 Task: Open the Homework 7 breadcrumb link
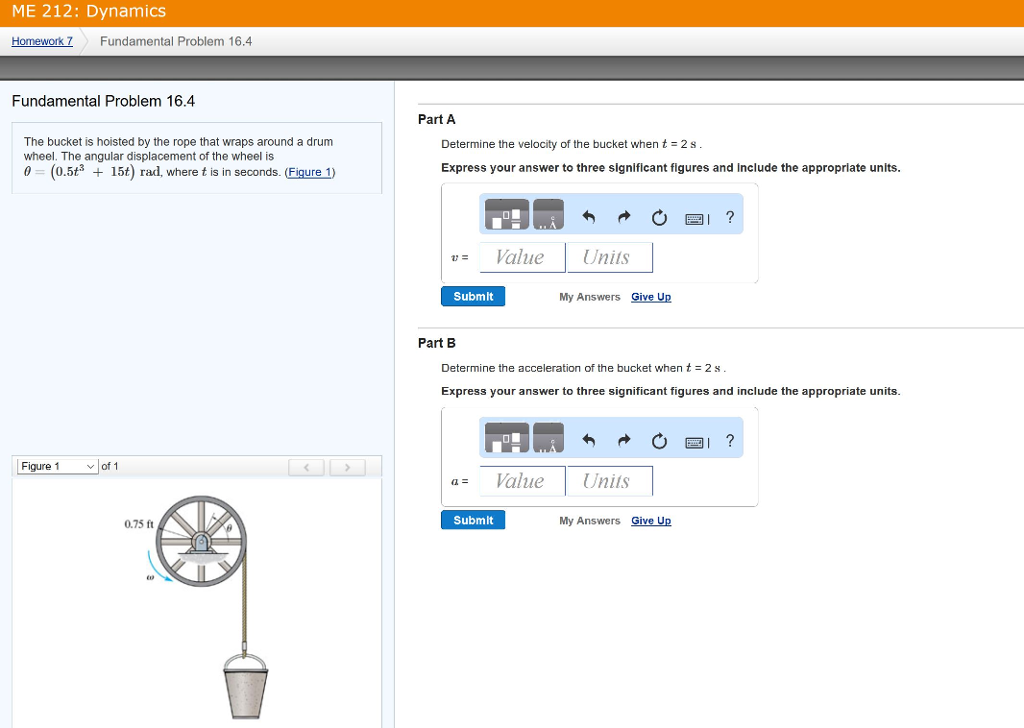point(42,41)
